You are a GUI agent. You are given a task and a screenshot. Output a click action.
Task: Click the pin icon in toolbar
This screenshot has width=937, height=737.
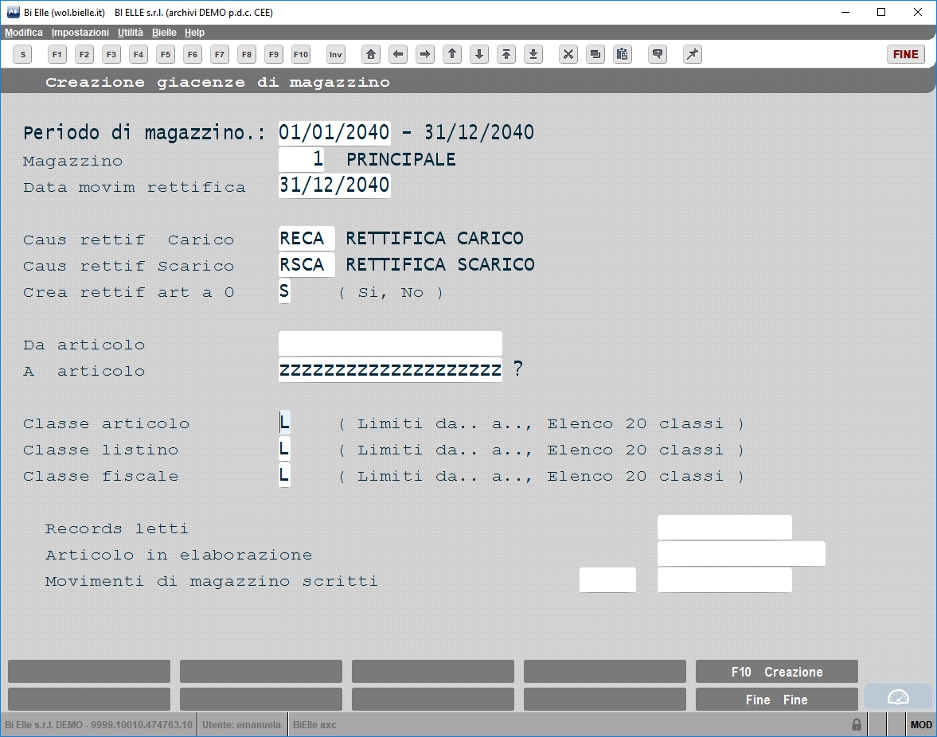(x=692, y=54)
